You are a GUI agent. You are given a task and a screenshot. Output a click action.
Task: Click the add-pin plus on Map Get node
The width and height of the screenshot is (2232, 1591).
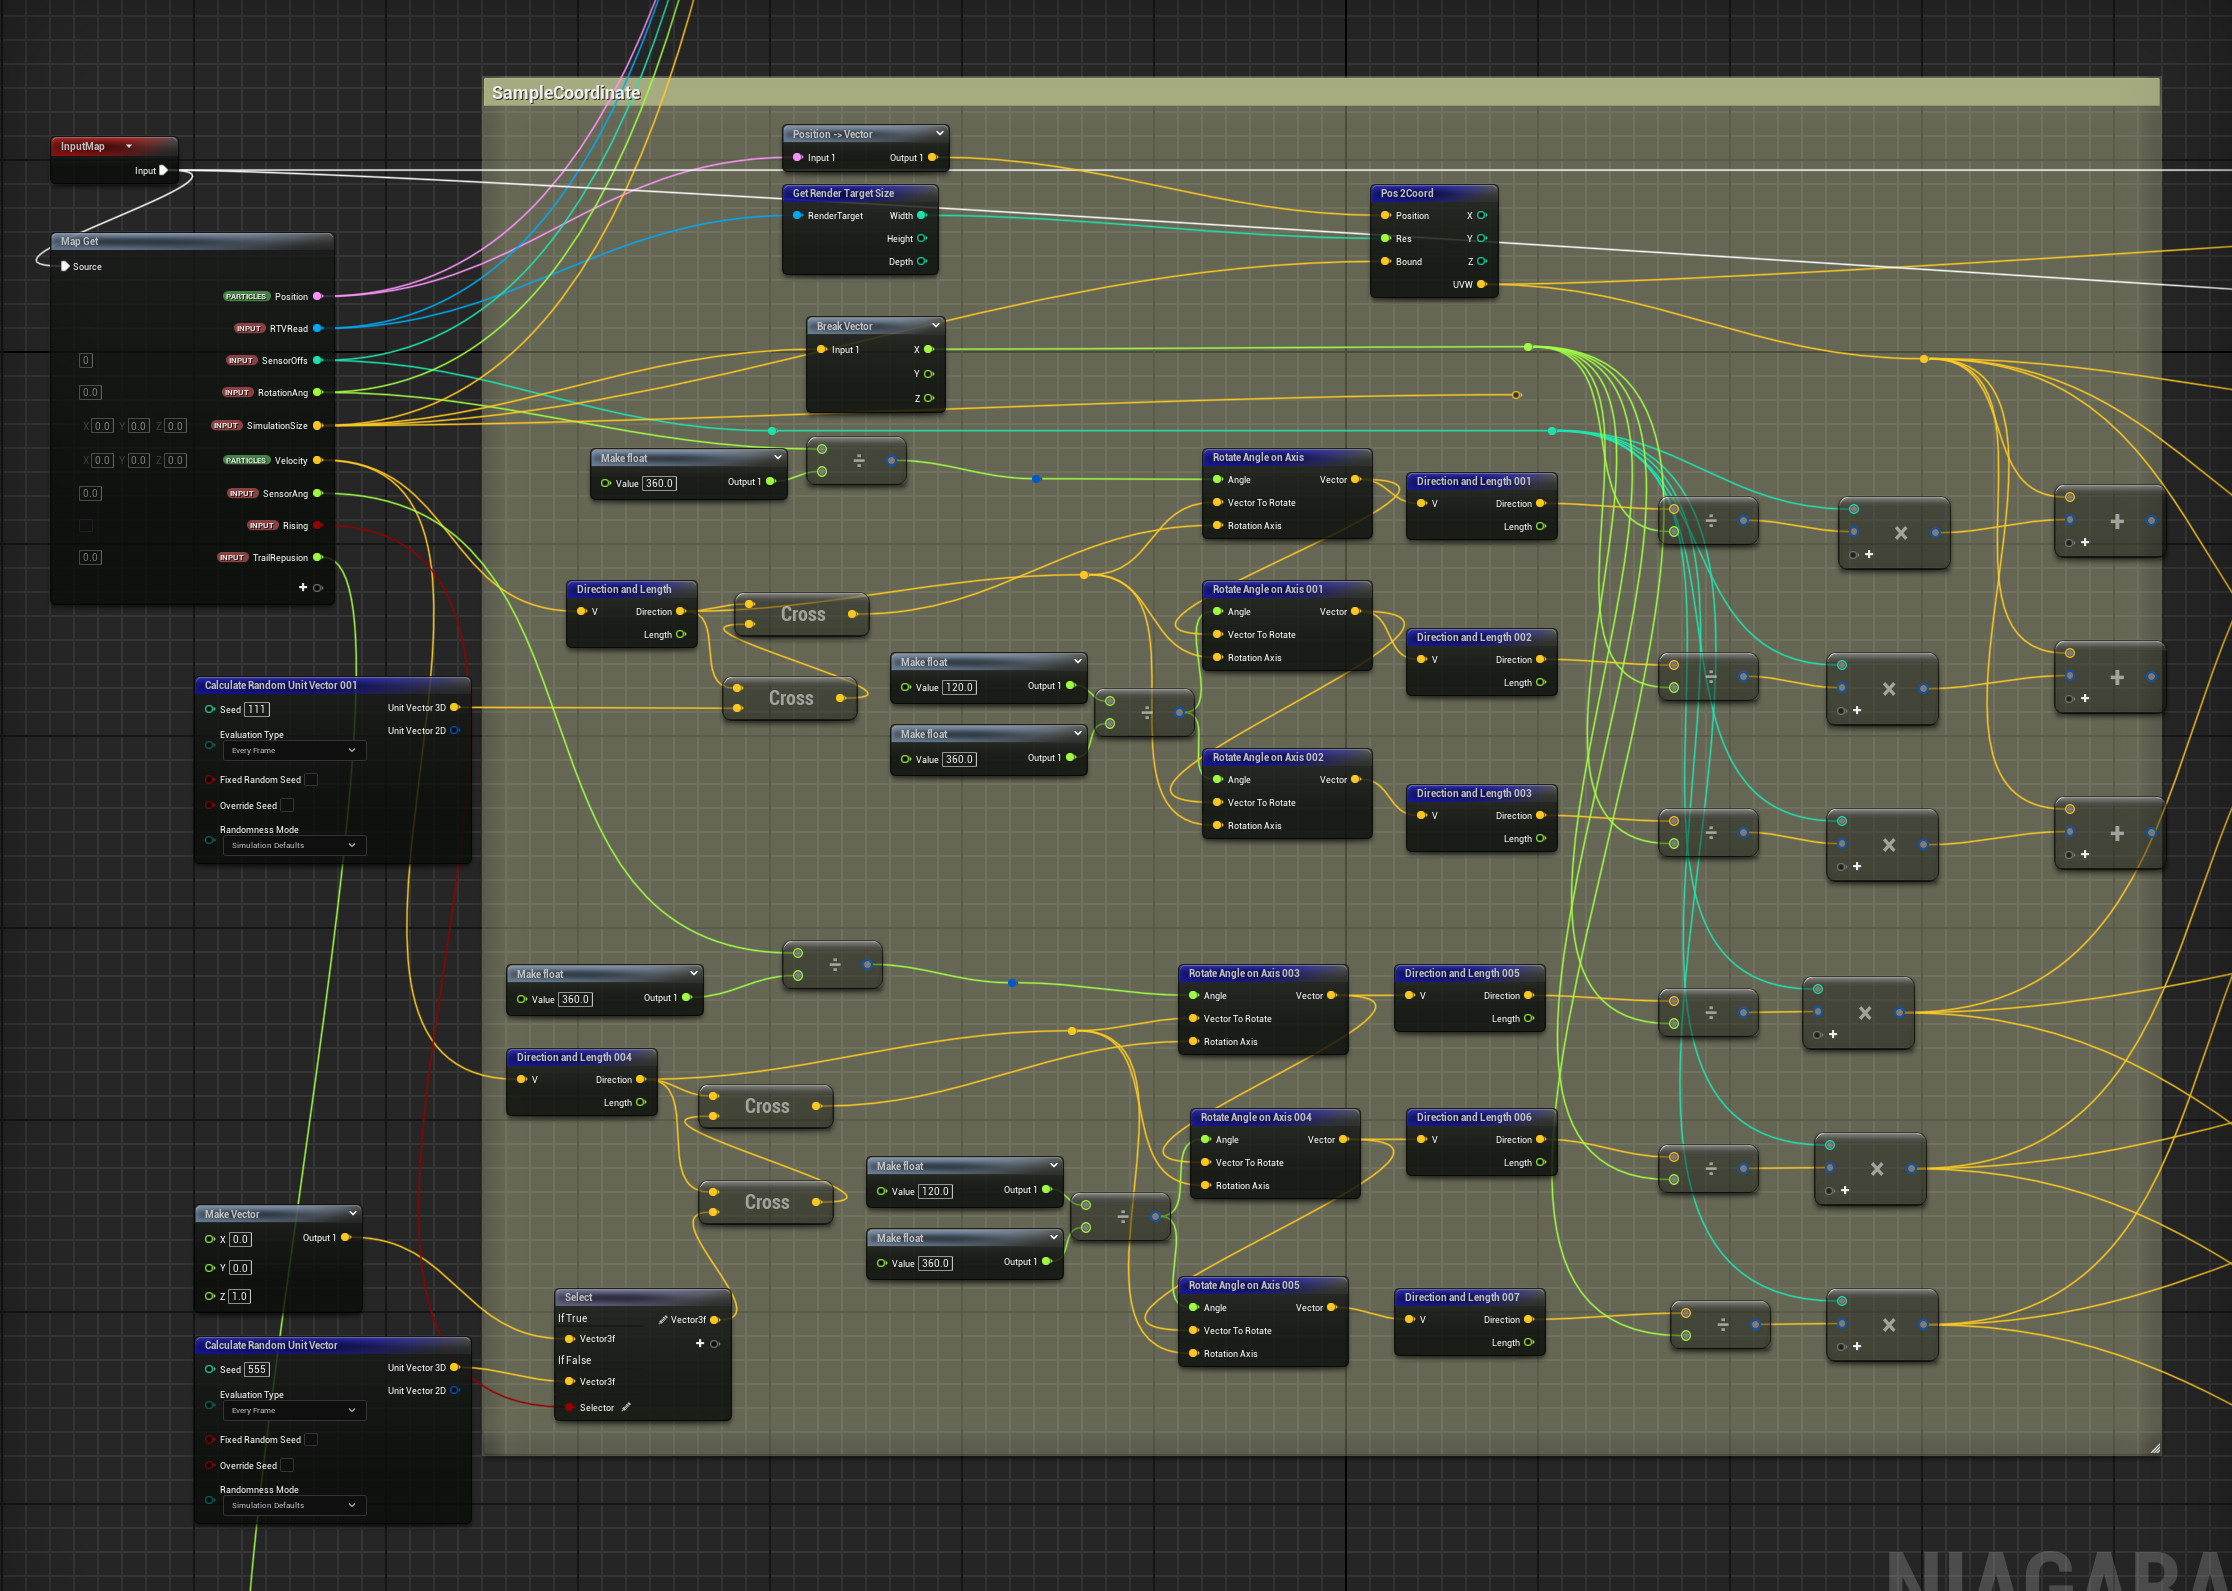point(302,587)
